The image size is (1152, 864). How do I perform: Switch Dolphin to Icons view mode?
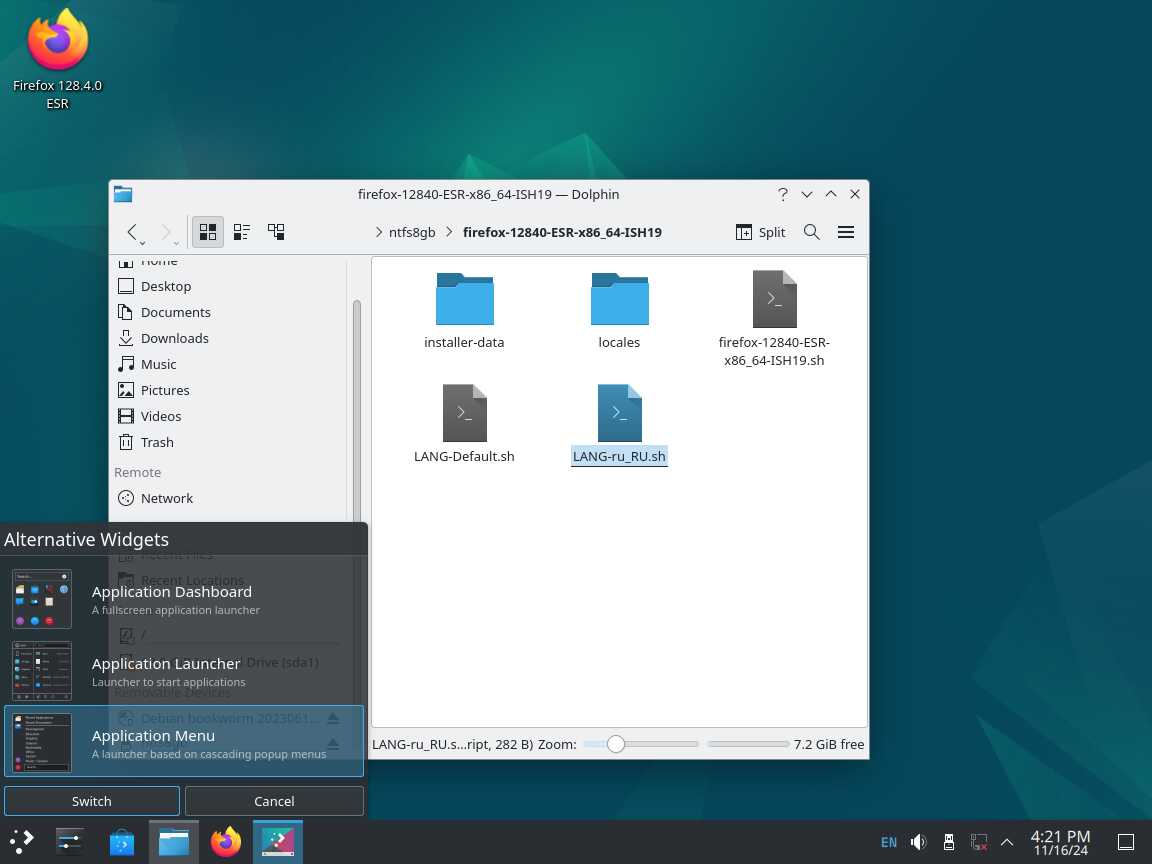coord(208,232)
